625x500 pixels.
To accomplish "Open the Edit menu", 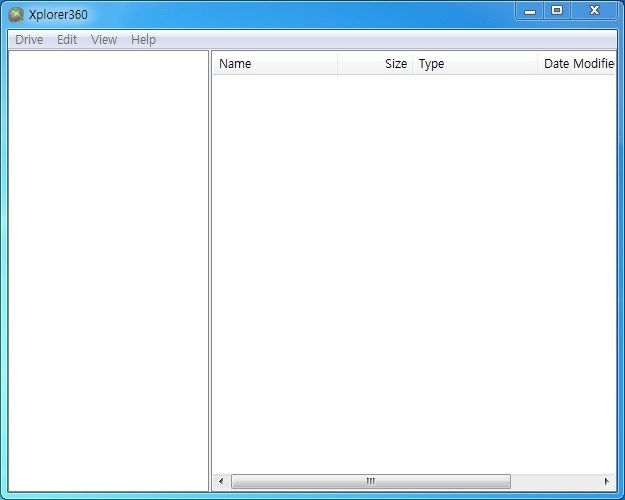I will 67,40.
